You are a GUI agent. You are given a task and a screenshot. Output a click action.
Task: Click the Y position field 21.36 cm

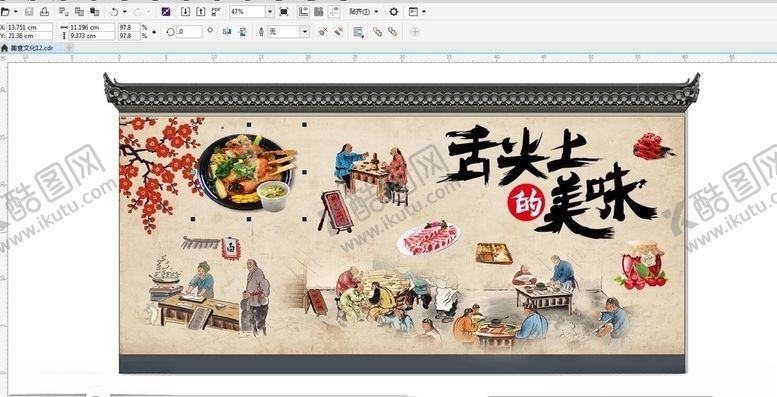coord(29,36)
